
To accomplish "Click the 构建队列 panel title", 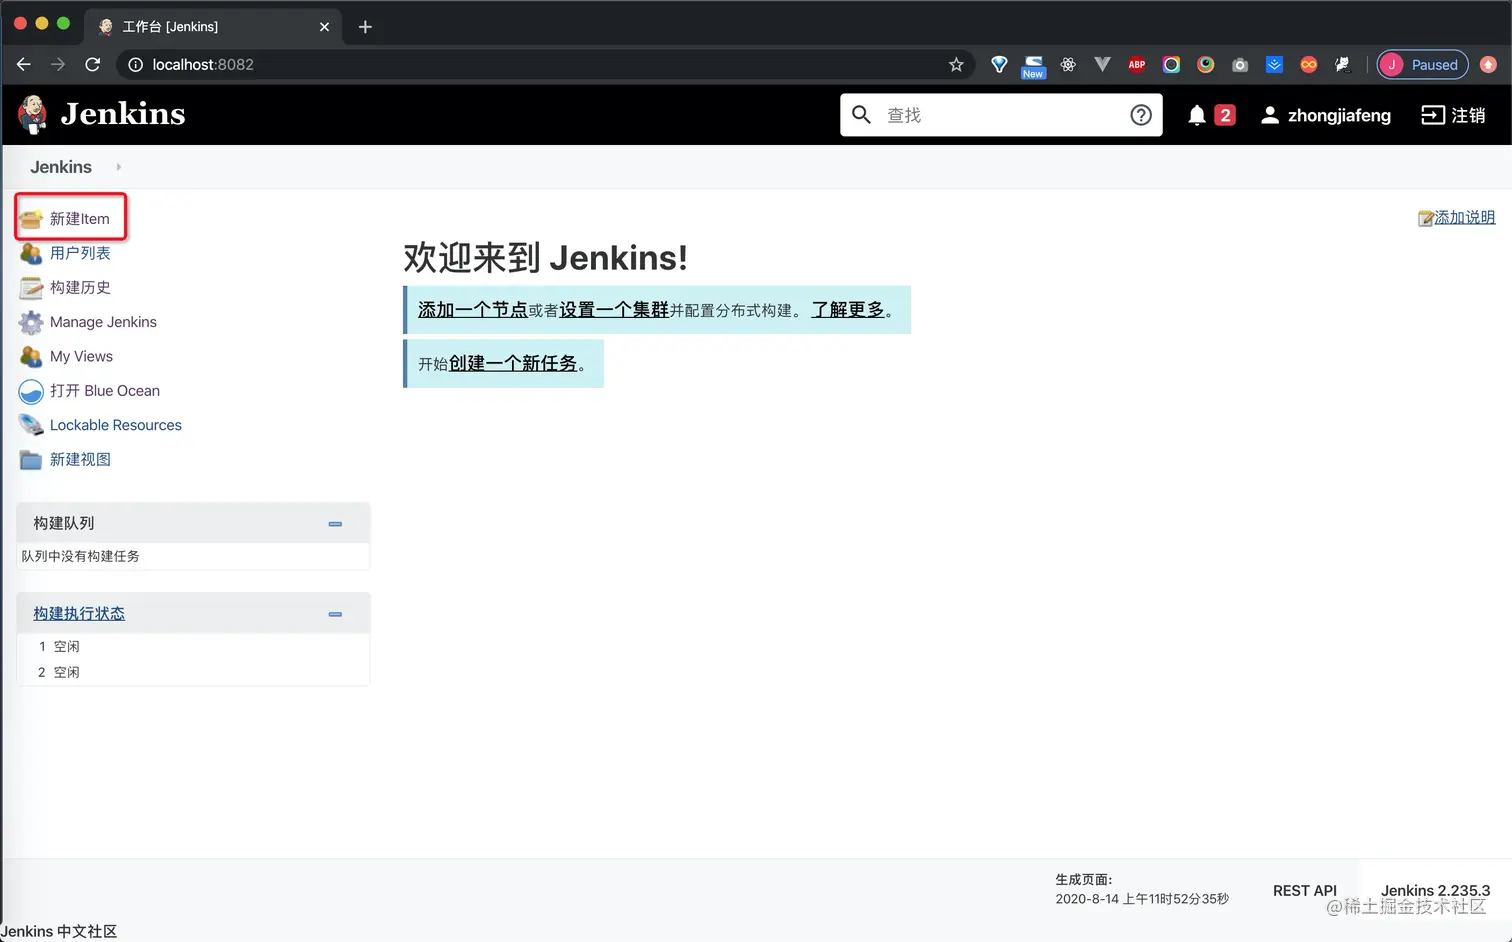I will point(64,523).
